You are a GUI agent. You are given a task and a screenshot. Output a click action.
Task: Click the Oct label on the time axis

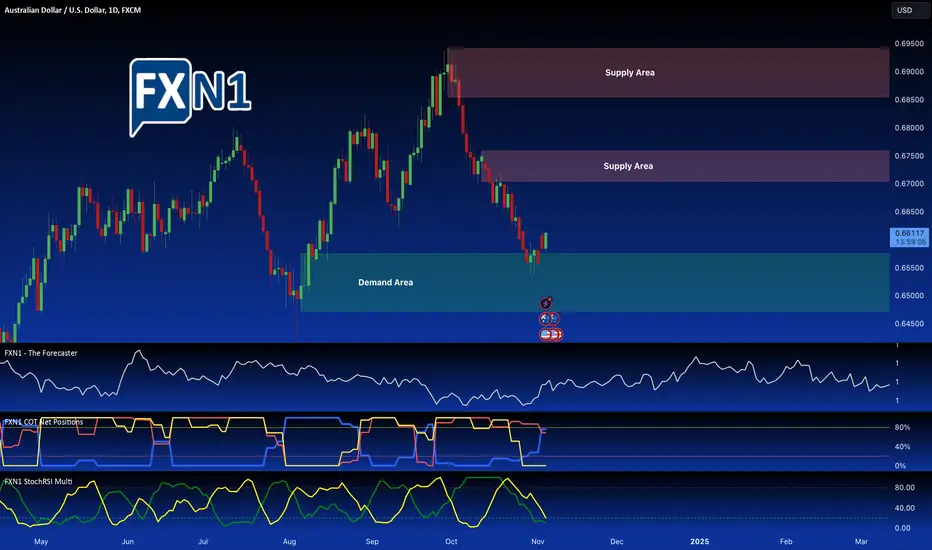pyautogui.click(x=451, y=542)
